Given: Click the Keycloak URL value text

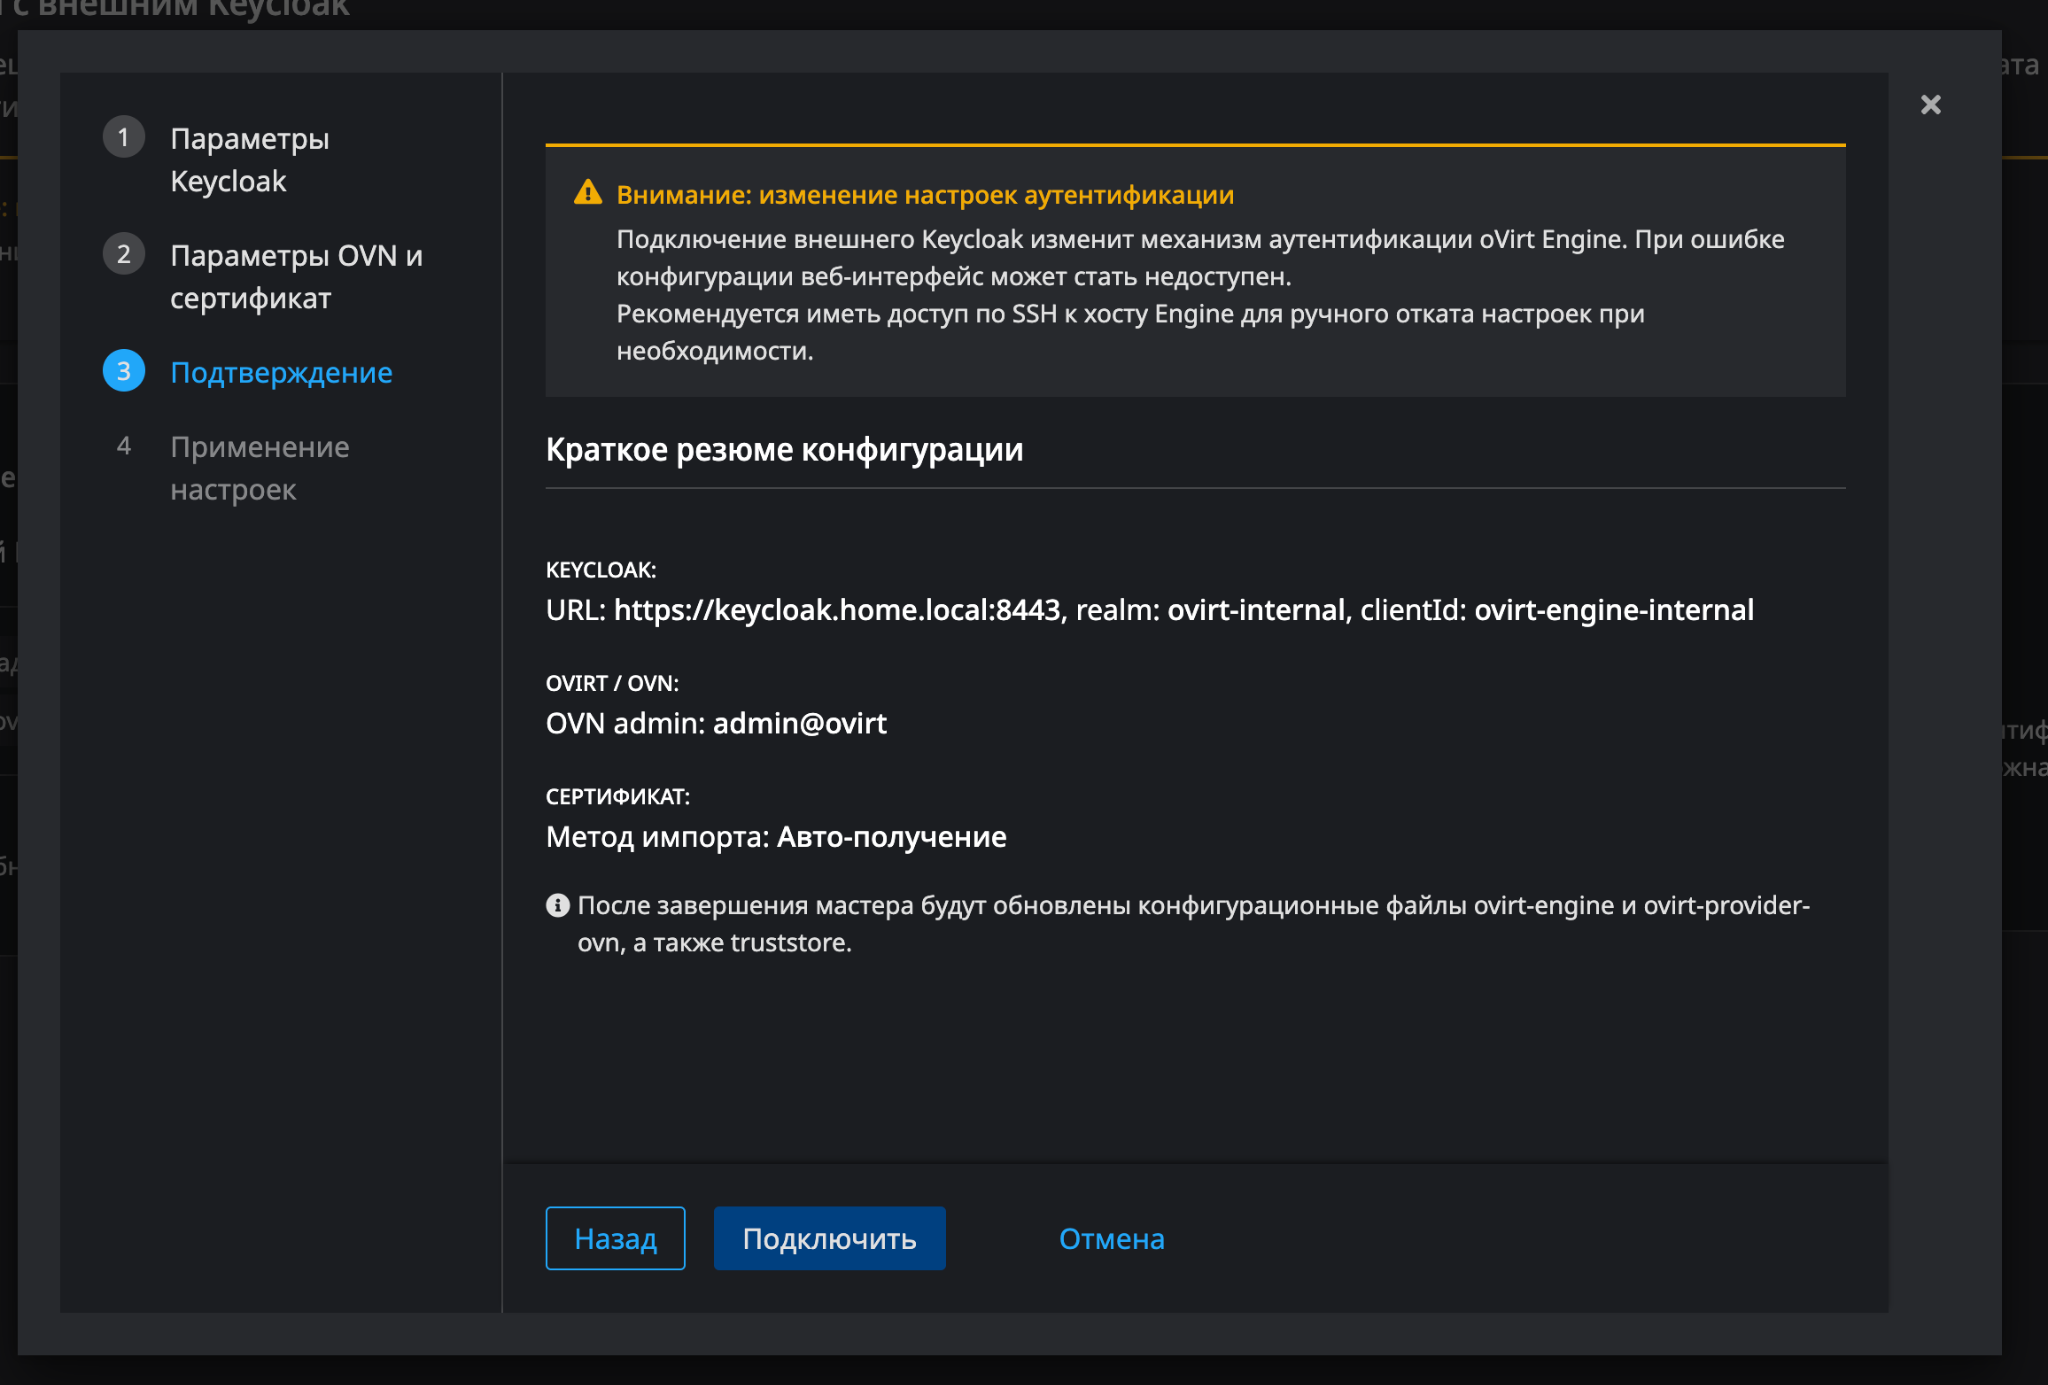Looking at the screenshot, I should click(836, 610).
